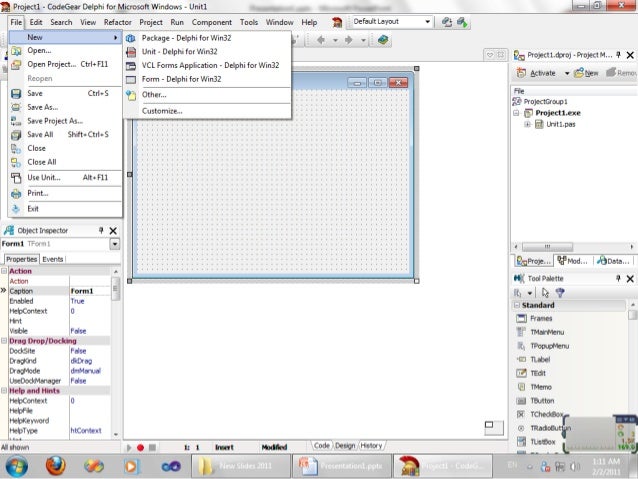The height and width of the screenshot is (479, 638).
Task: Click the Open folder icon in File menu
Action: (16, 51)
